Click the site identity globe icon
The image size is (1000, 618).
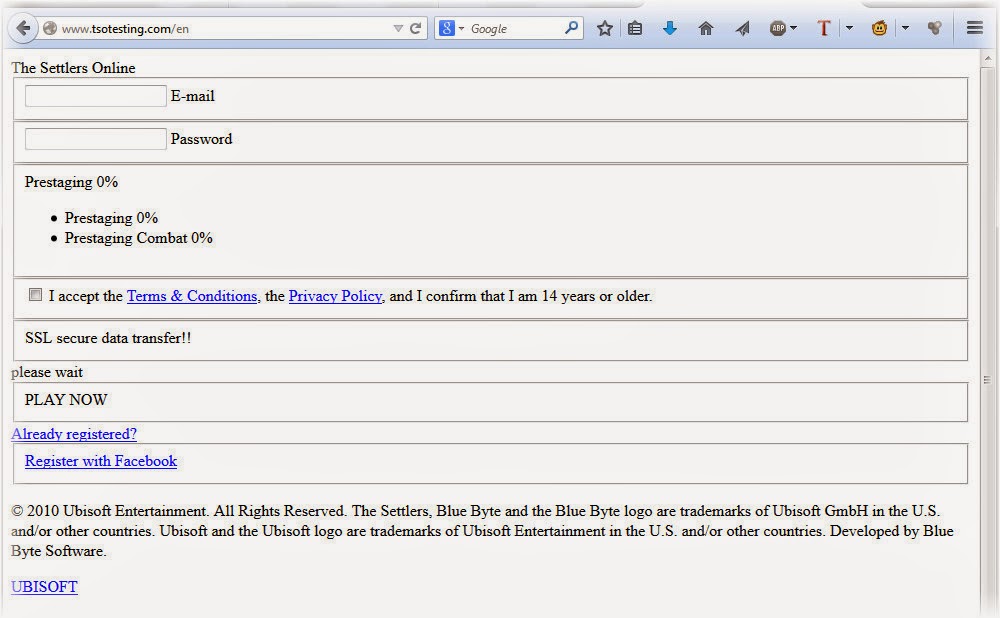(x=50, y=29)
